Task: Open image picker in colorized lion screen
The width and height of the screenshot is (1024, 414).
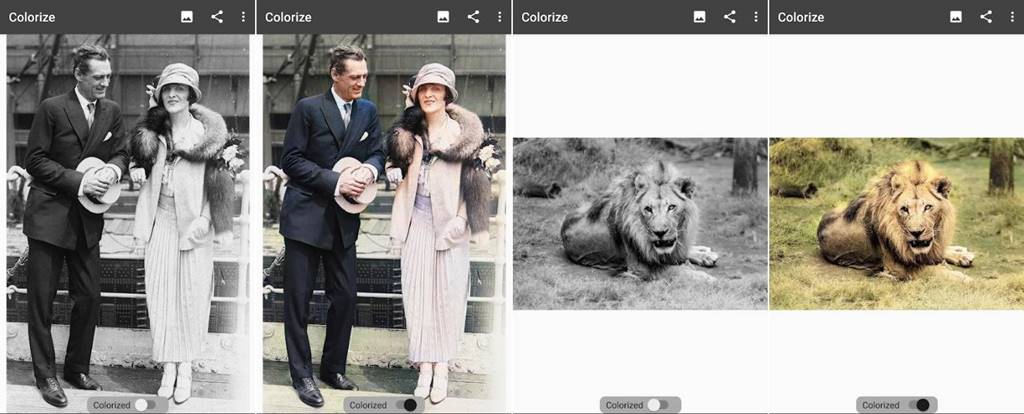Action: click(x=956, y=17)
